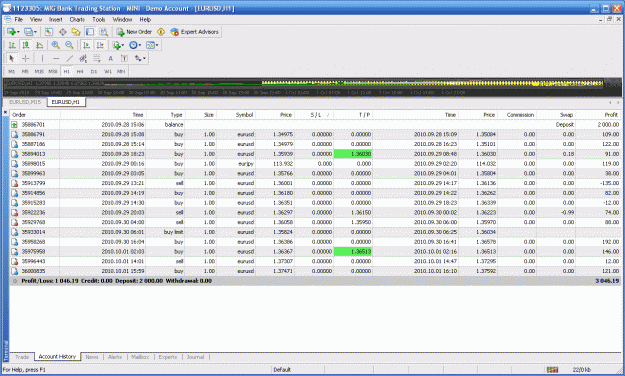
Task: Zoom in on the chart
Action: tap(55, 45)
